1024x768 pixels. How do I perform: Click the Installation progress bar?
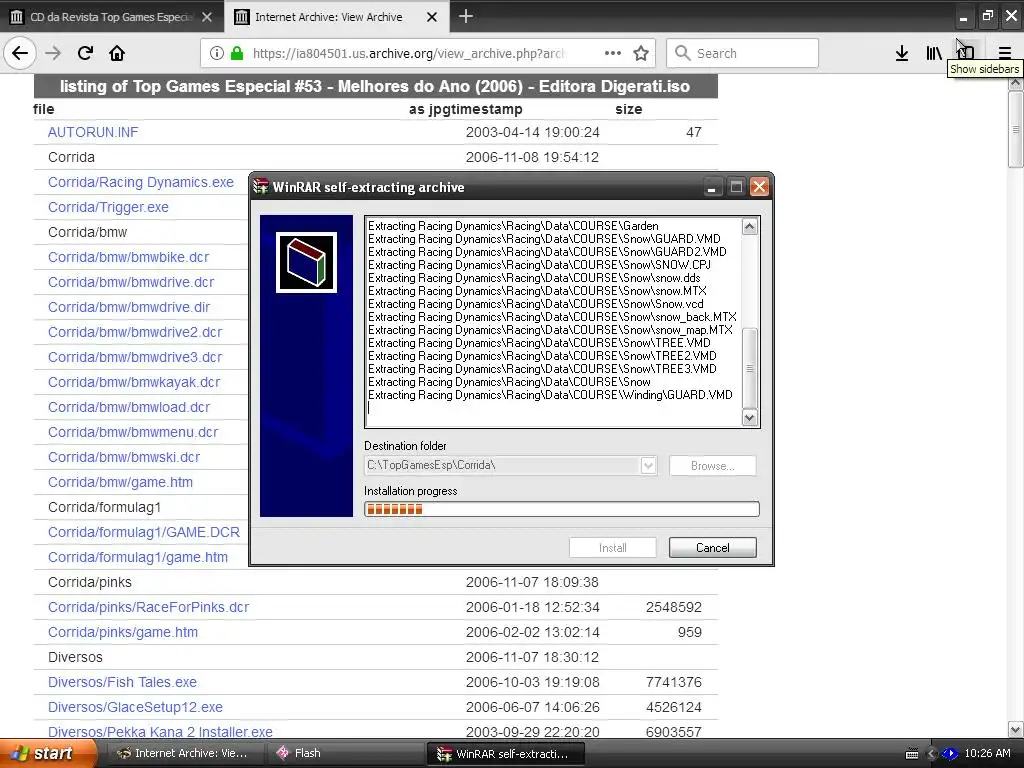[562, 509]
